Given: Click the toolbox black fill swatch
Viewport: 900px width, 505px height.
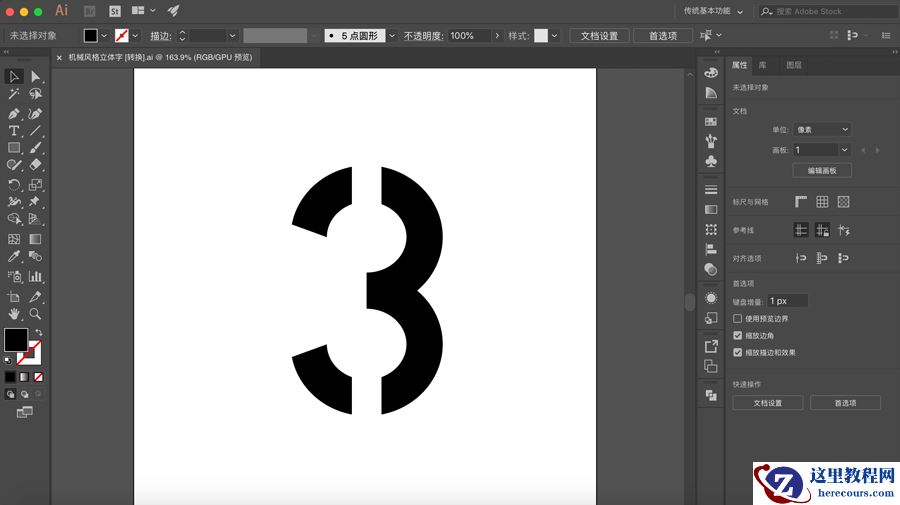Looking at the screenshot, I should tap(15, 340).
